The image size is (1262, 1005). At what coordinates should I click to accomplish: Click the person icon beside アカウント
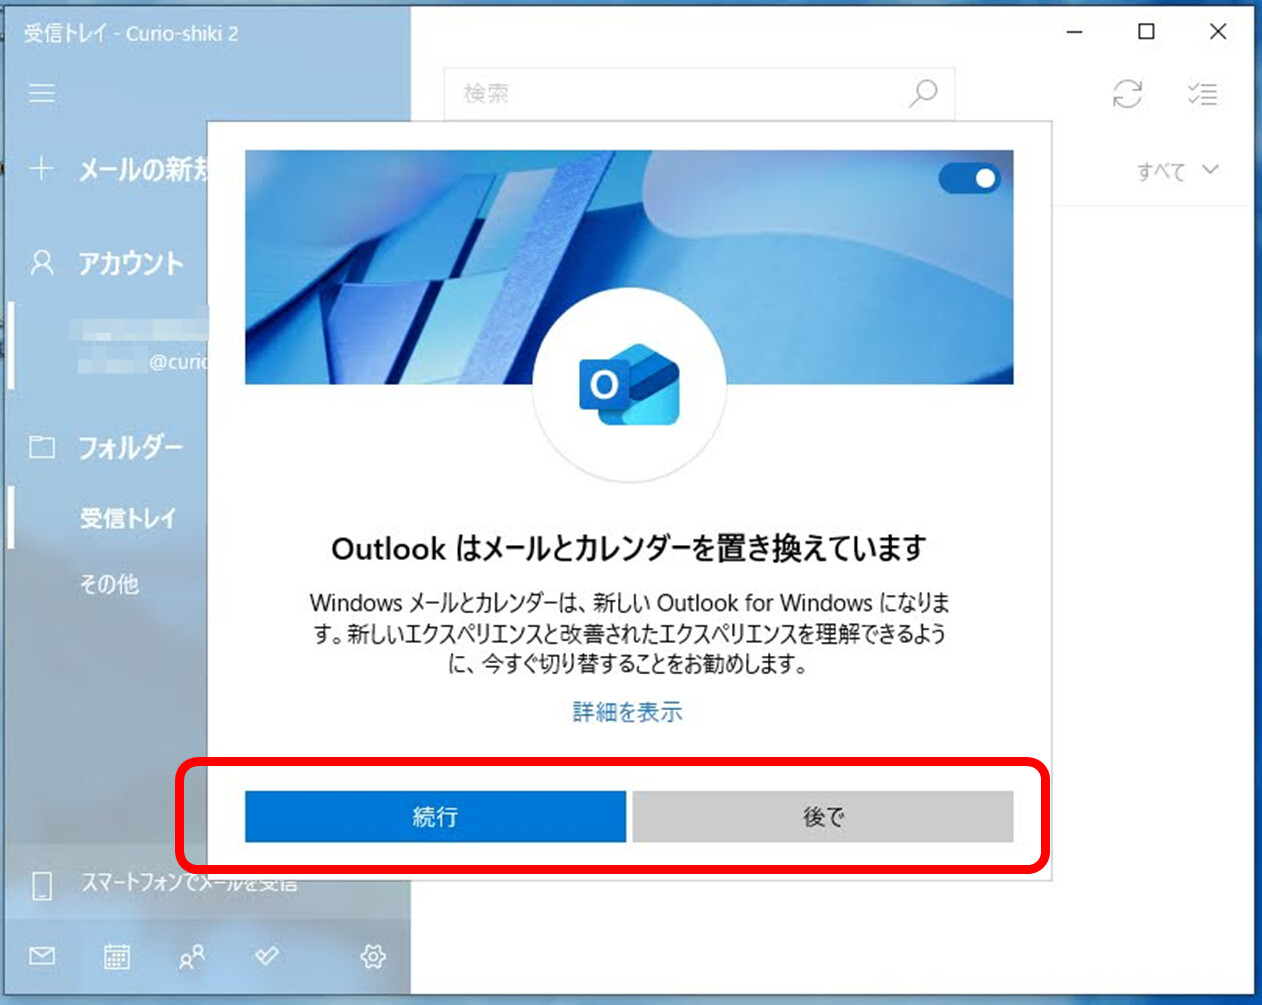(42, 263)
